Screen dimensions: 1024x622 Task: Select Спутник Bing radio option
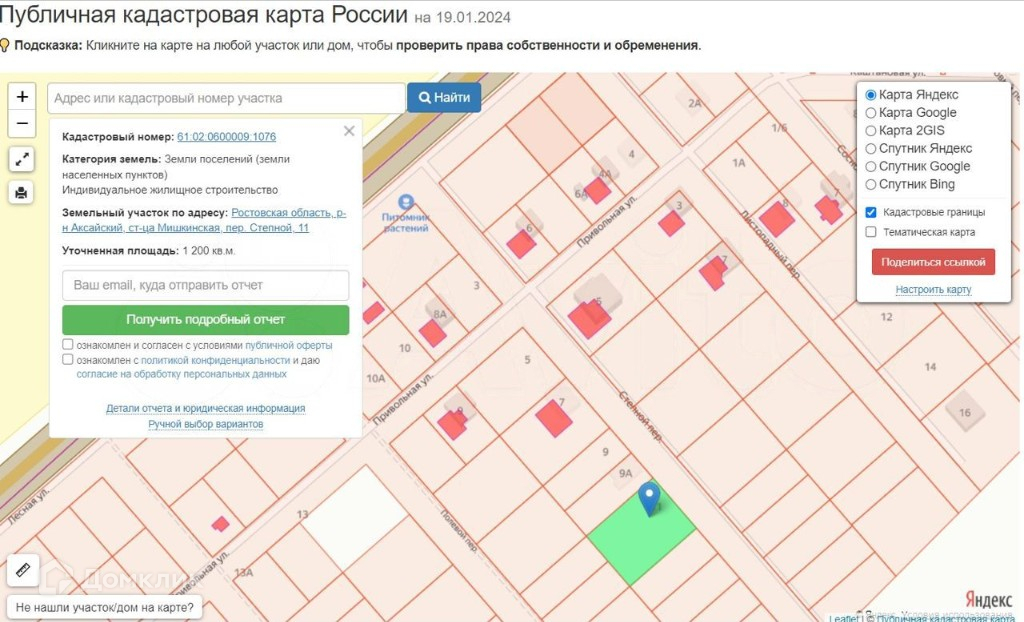871,185
